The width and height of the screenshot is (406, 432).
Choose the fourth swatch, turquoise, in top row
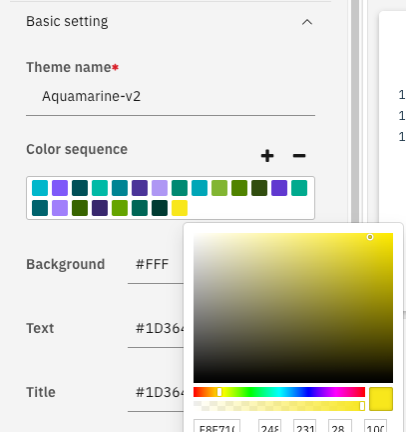(100, 188)
